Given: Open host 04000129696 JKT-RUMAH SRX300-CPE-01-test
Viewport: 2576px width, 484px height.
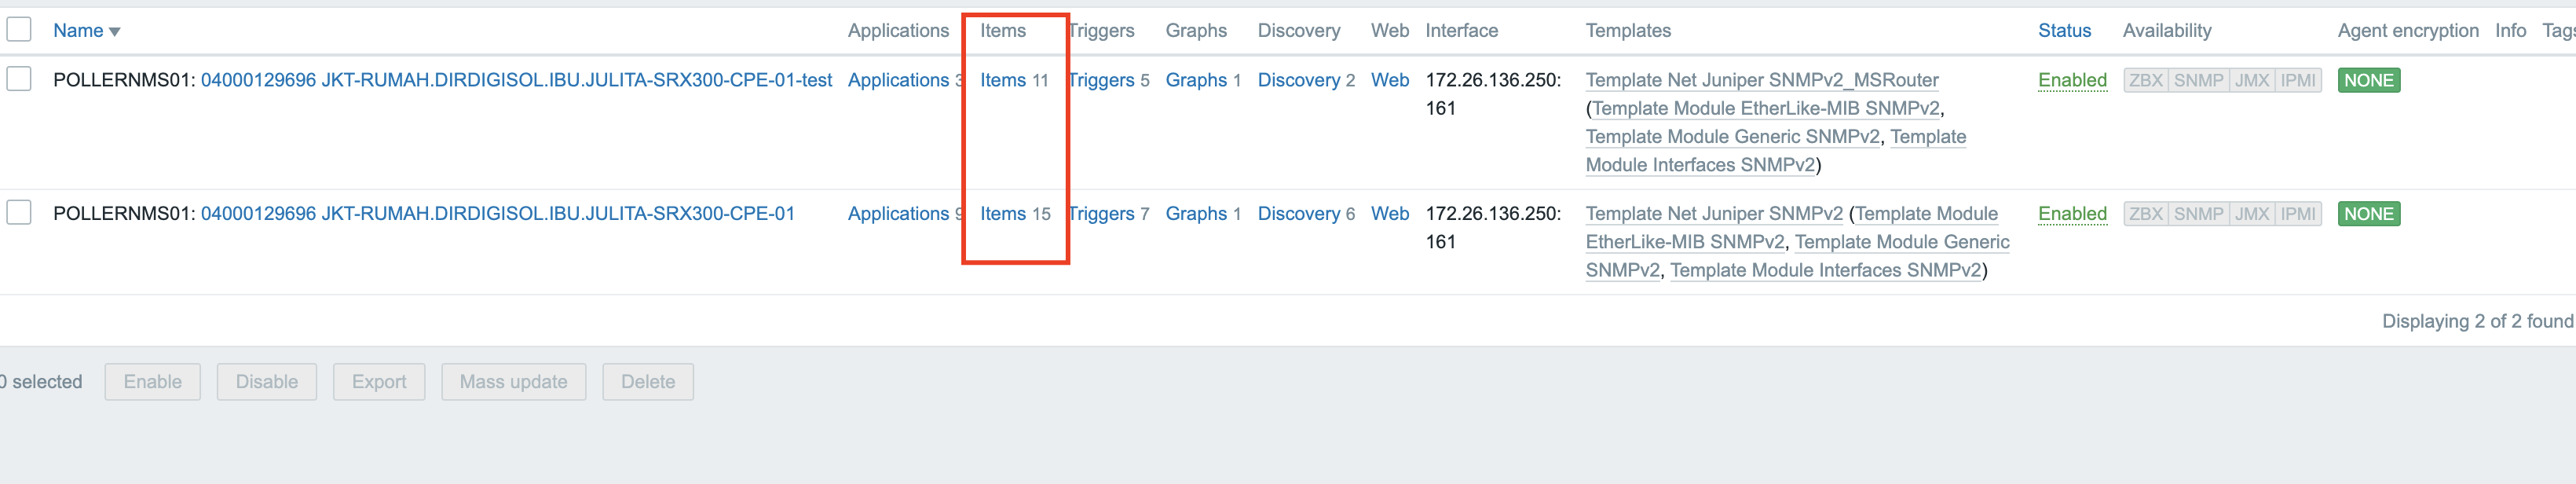Looking at the screenshot, I should [x=516, y=80].
